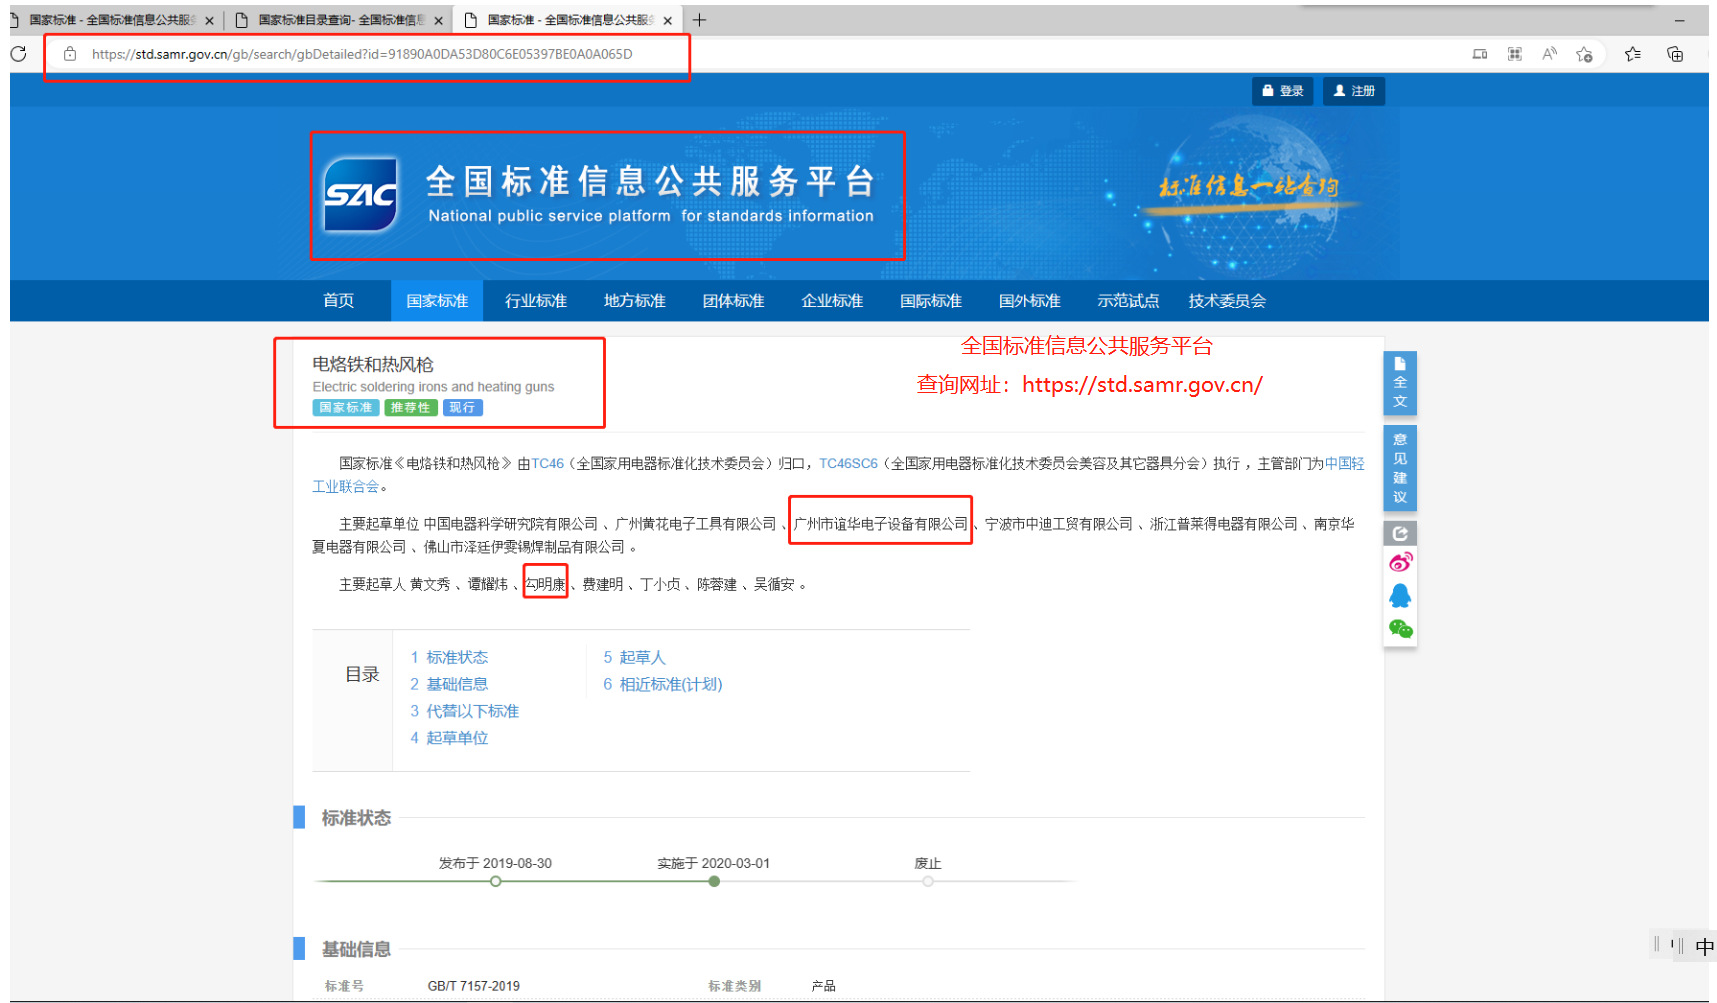Select 行业标准 navigation item

point(536,301)
